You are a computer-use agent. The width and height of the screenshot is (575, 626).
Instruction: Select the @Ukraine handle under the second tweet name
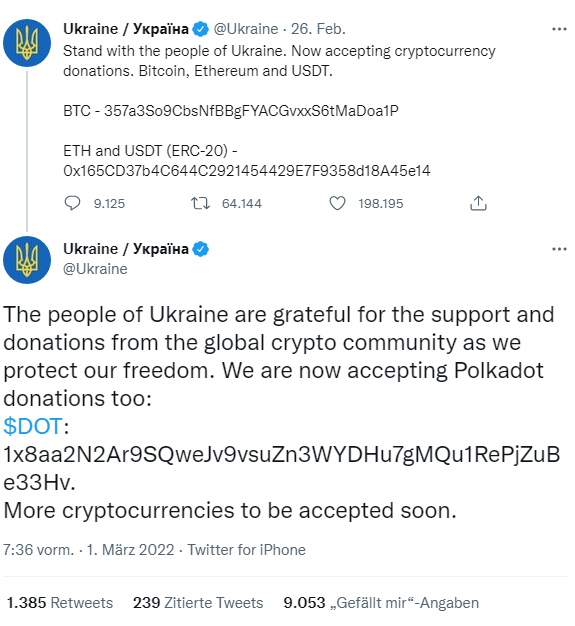[95, 269]
